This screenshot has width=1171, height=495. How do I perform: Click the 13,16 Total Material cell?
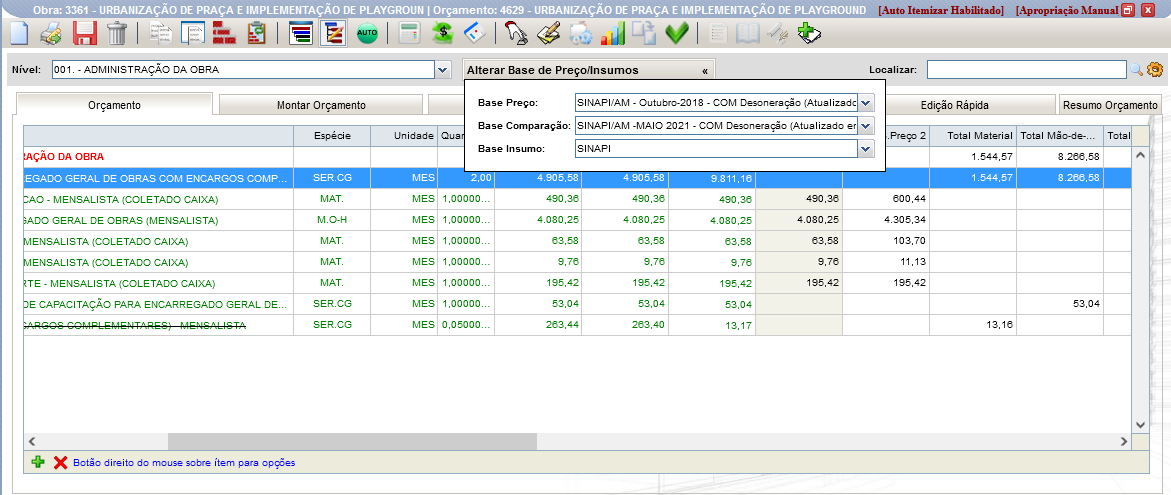tap(973, 325)
